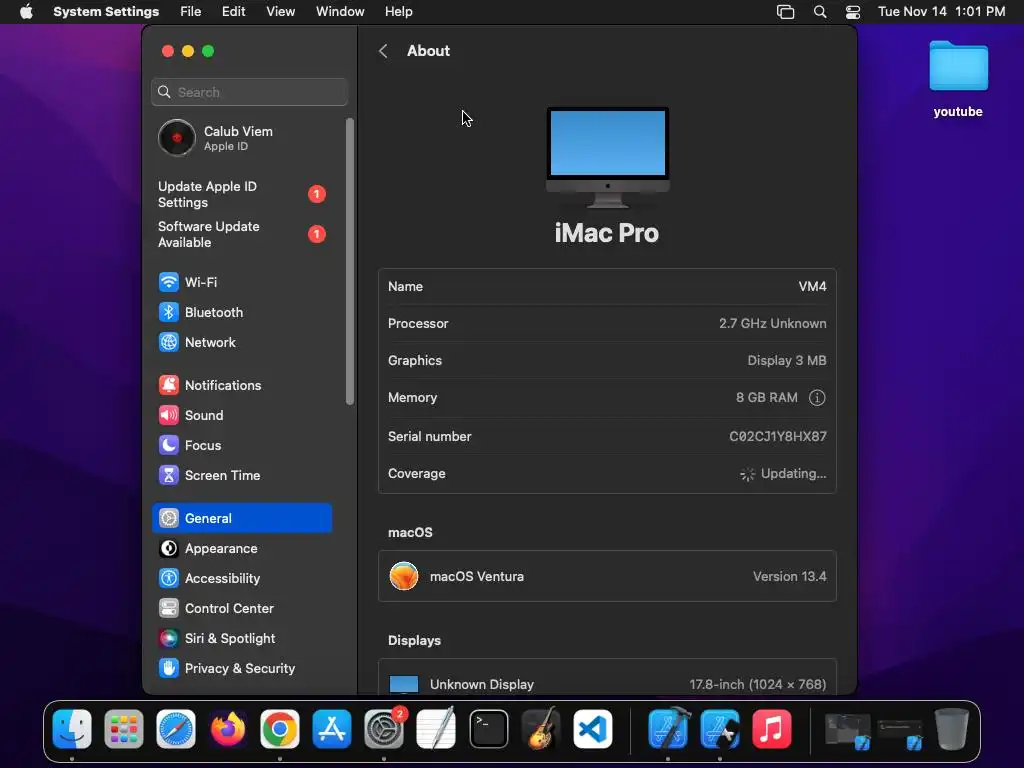Launch Google Chrome from the Dock
The image size is (1024, 768).
pos(280,729)
